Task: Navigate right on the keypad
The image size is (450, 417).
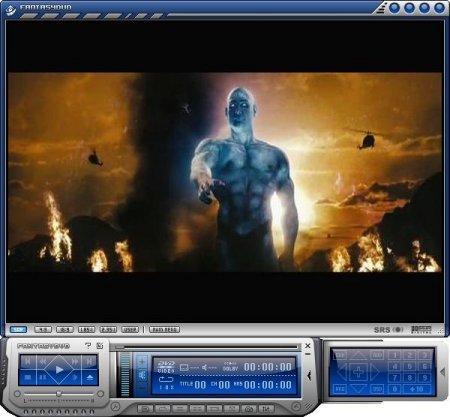Action: coord(376,372)
